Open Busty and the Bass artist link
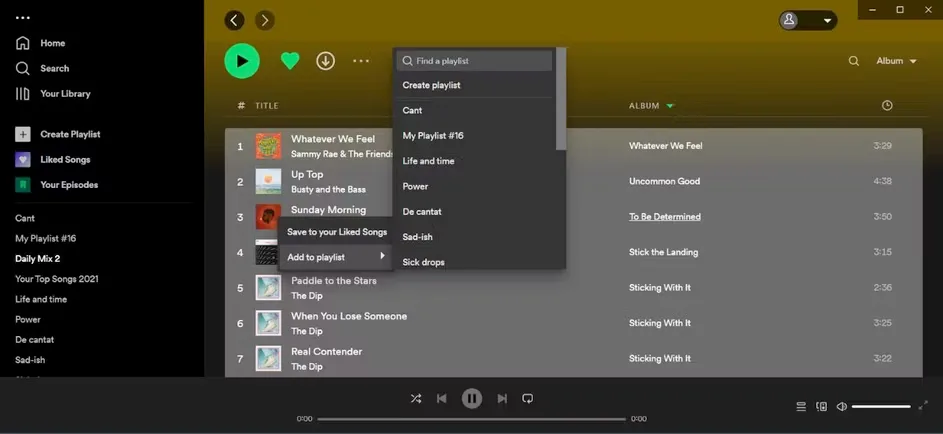943x434 pixels. pos(328,189)
